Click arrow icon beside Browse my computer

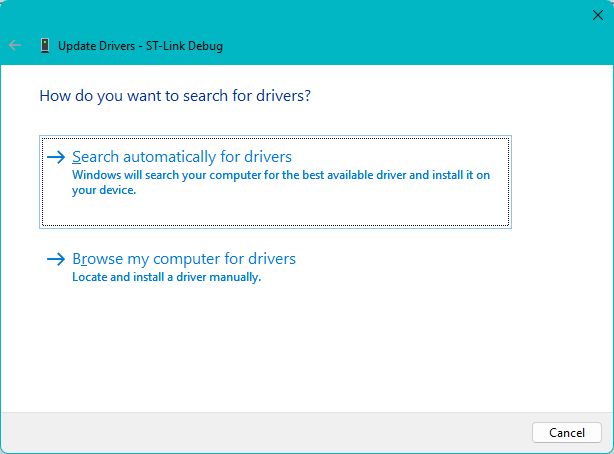tap(56, 259)
